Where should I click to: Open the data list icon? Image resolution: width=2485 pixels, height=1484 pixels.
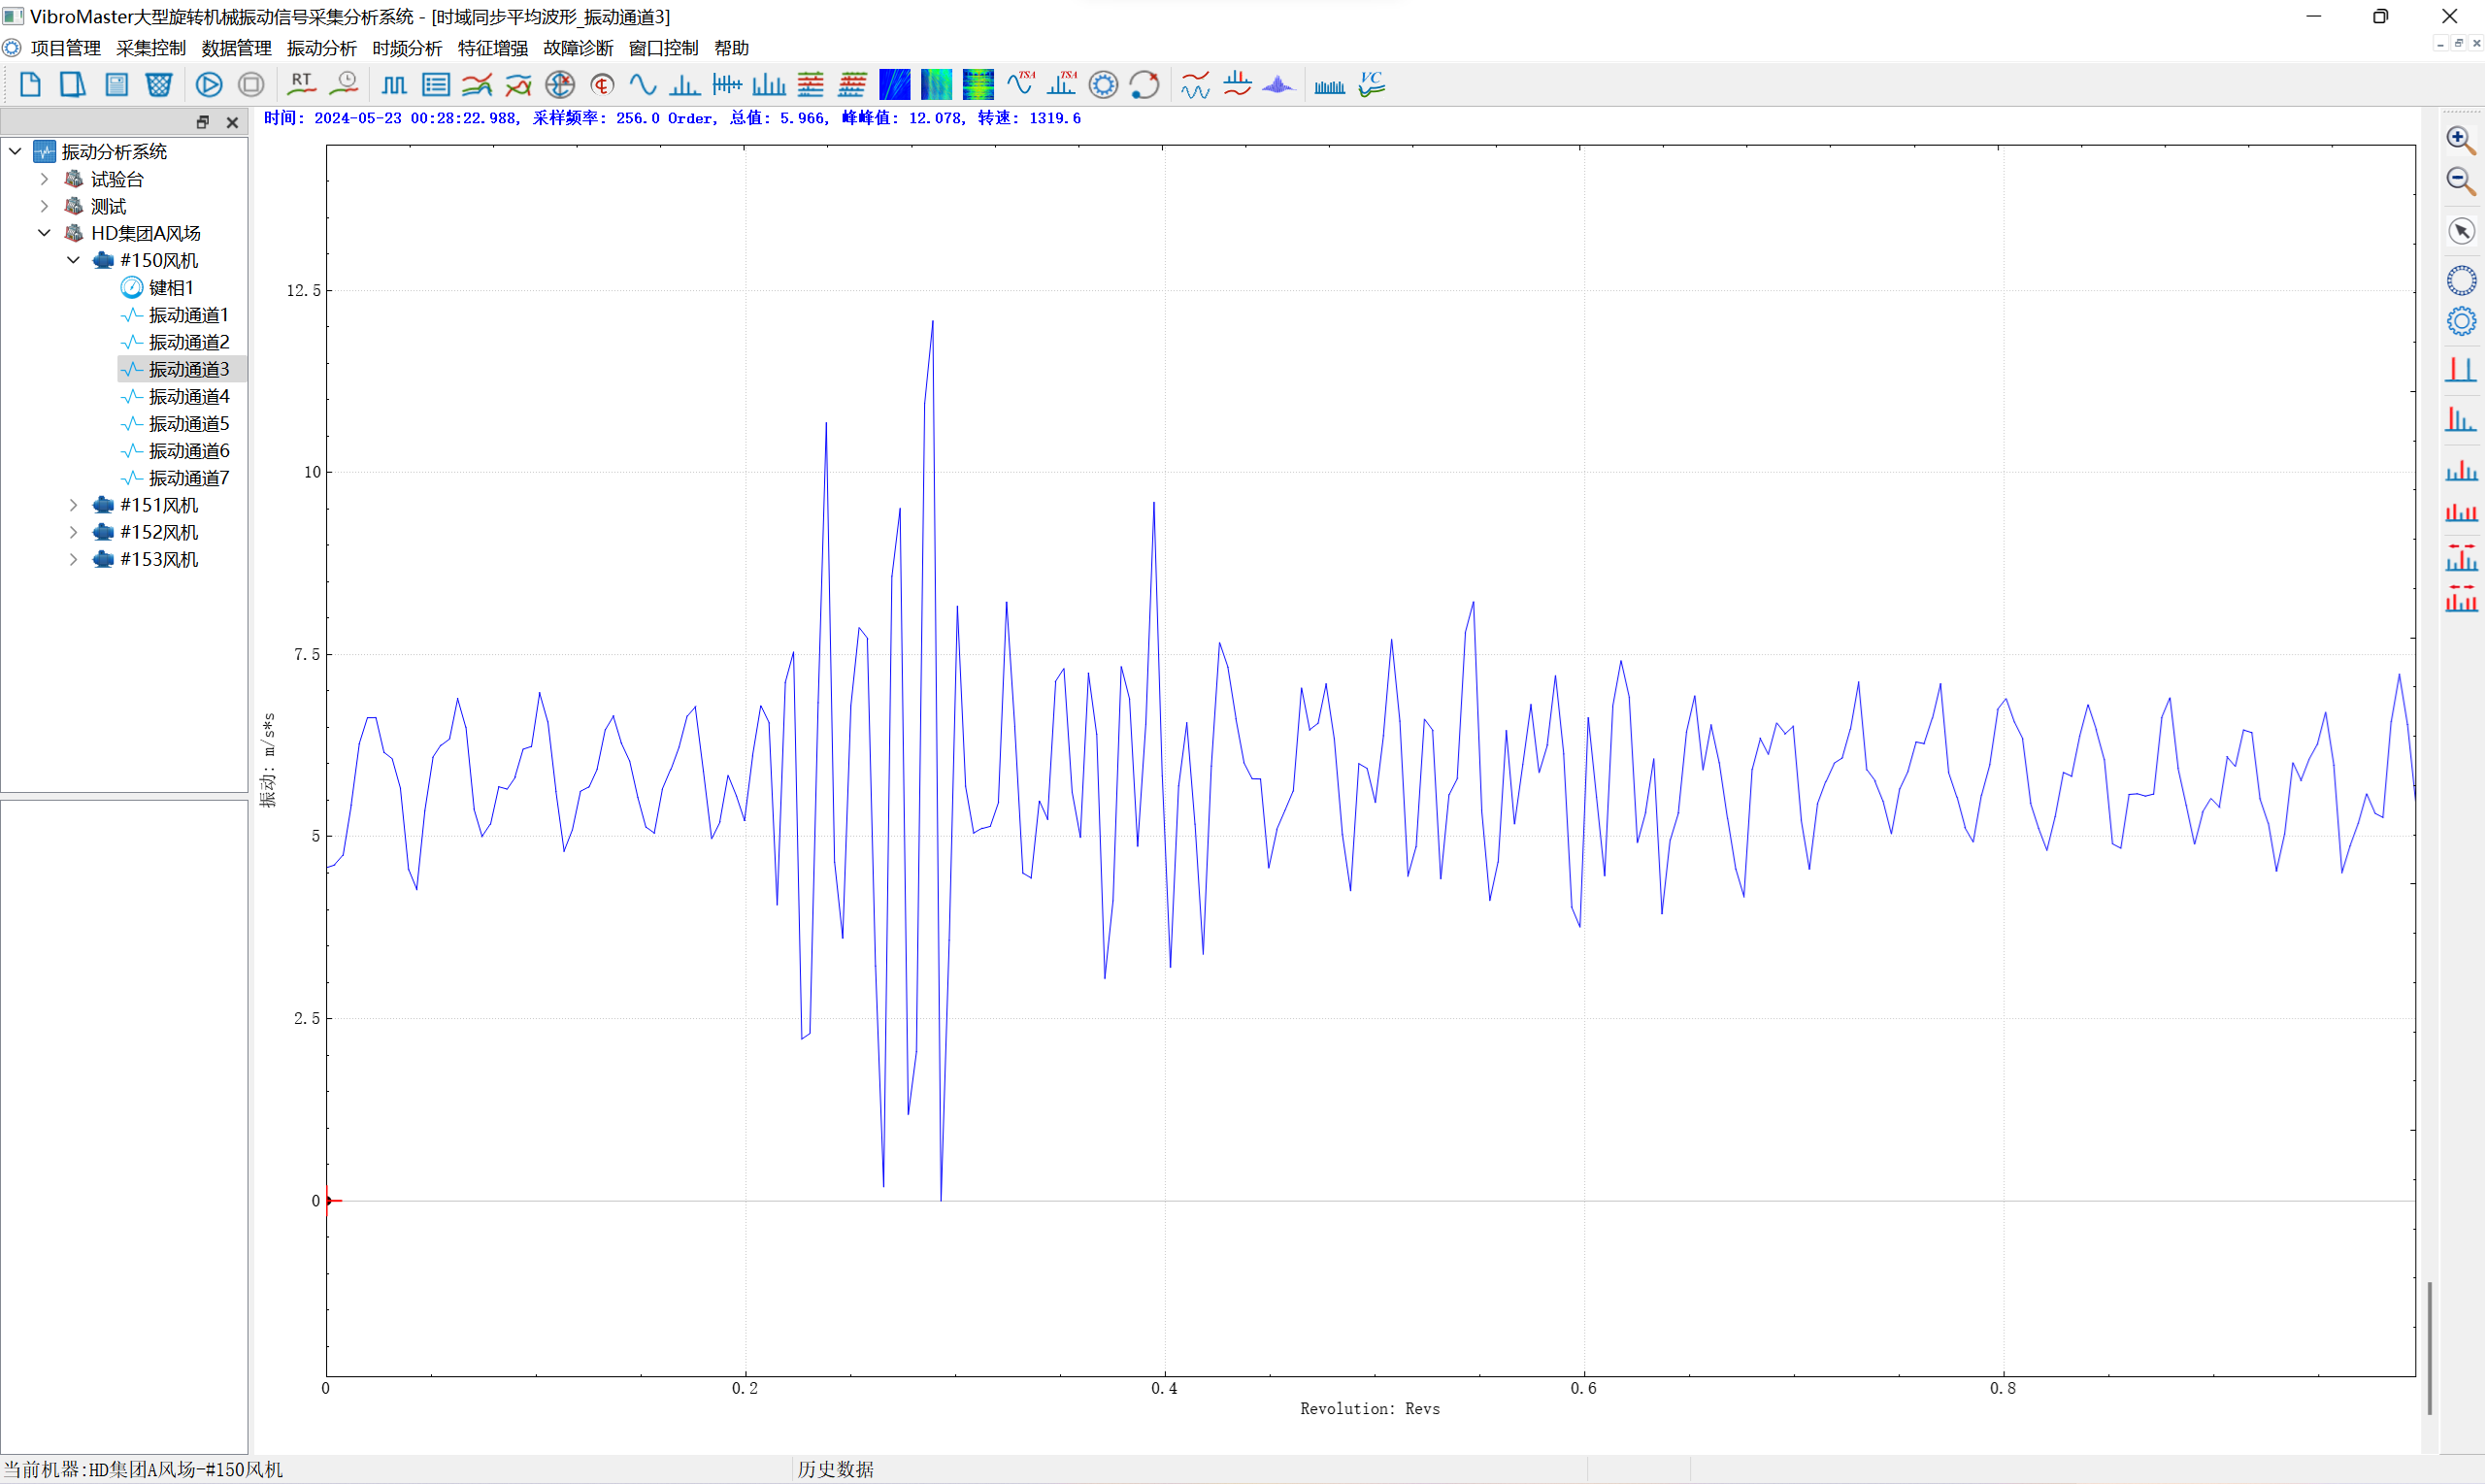point(436,85)
